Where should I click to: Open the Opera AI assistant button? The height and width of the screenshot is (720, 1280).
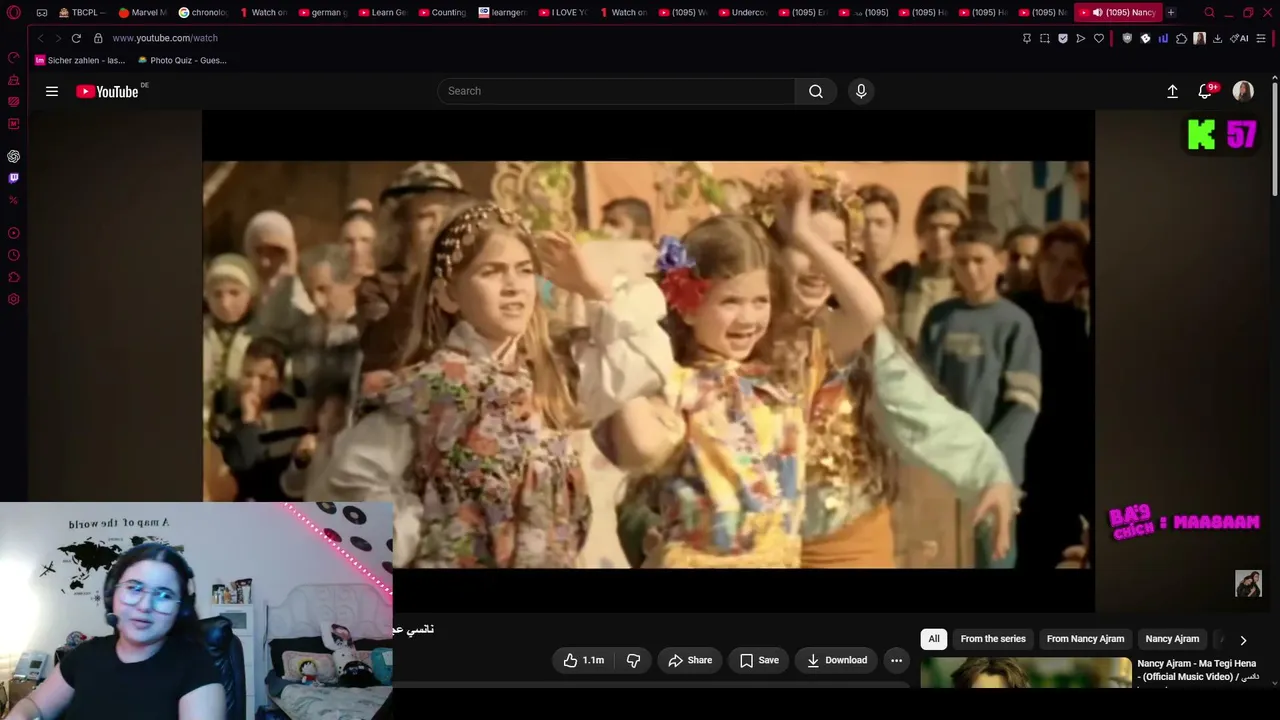1240,38
